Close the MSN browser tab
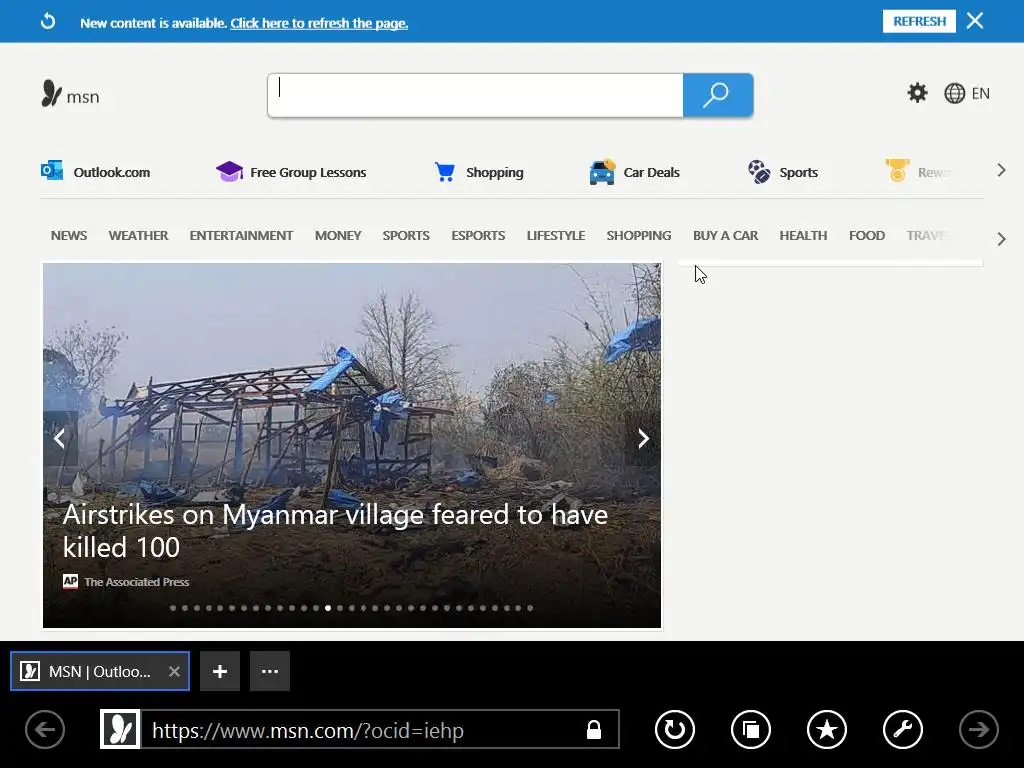Screen dimensions: 1024x768 click(174, 671)
